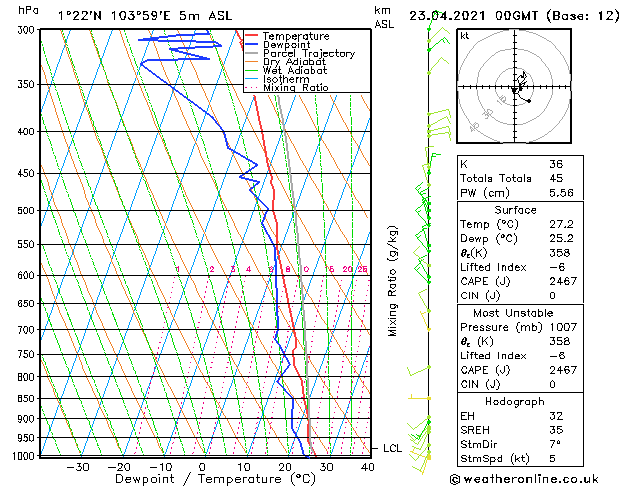The height and width of the screenshot is (486, 629).
Task: Click the Most Unstable CAPE value 2467
Action: [x=563, y=370]
